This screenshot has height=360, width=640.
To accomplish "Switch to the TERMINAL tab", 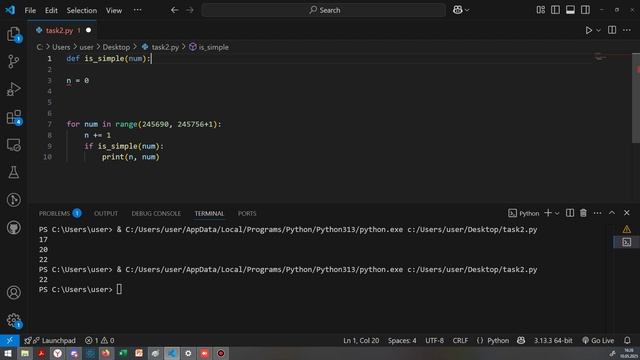I will tap(209, 213).
